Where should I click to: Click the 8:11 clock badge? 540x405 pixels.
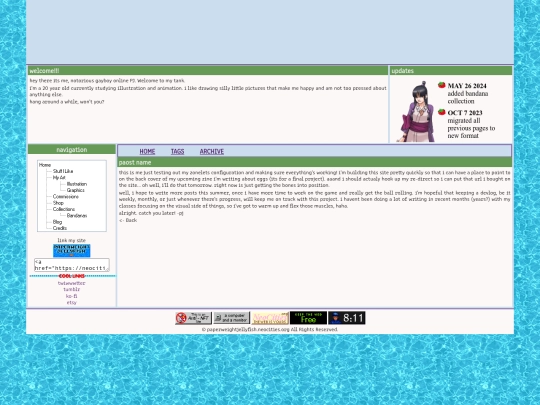coord(347,318)
